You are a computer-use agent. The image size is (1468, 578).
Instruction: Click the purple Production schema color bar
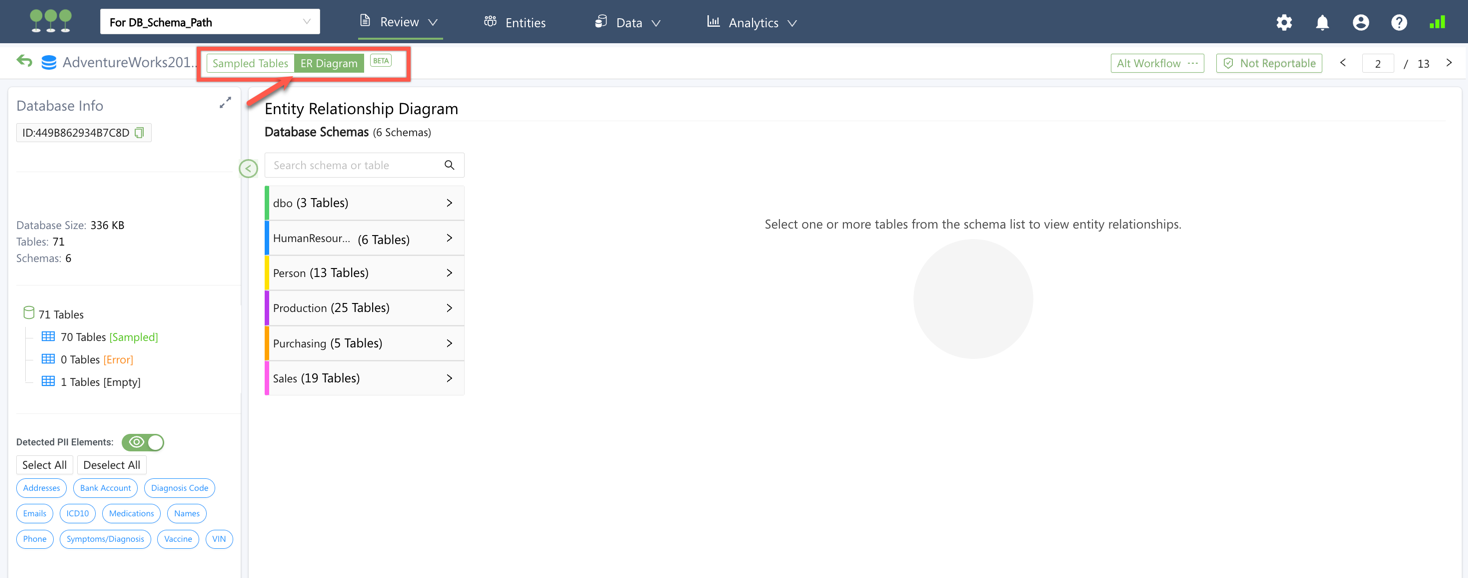click(x=267, y=308)
